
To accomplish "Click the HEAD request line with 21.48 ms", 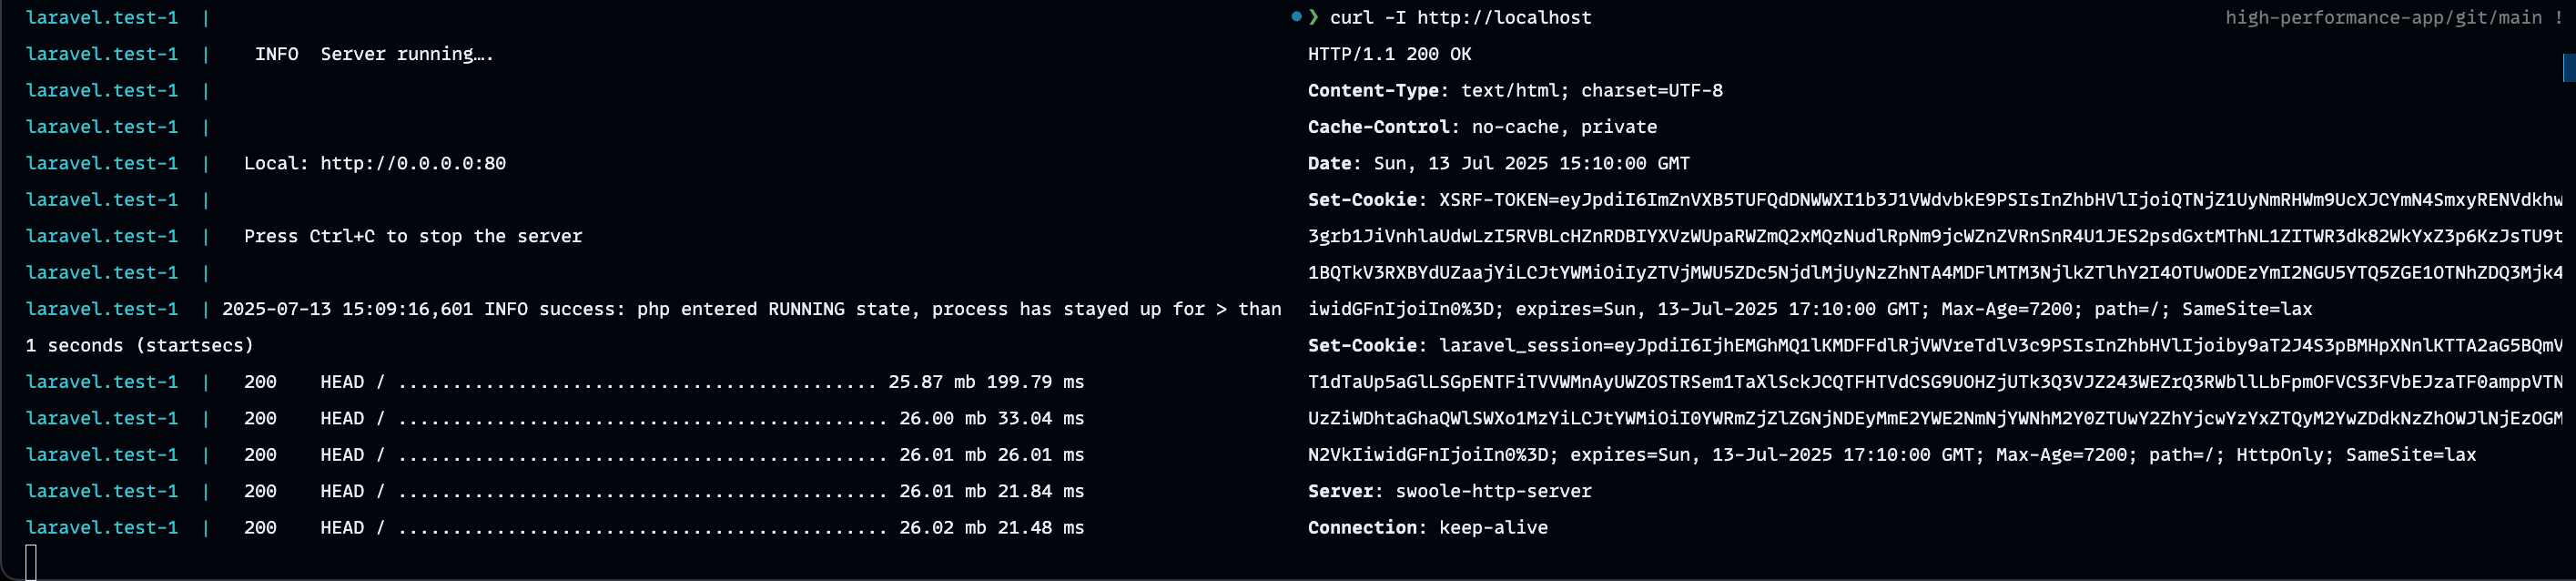I will coord(664,527).
